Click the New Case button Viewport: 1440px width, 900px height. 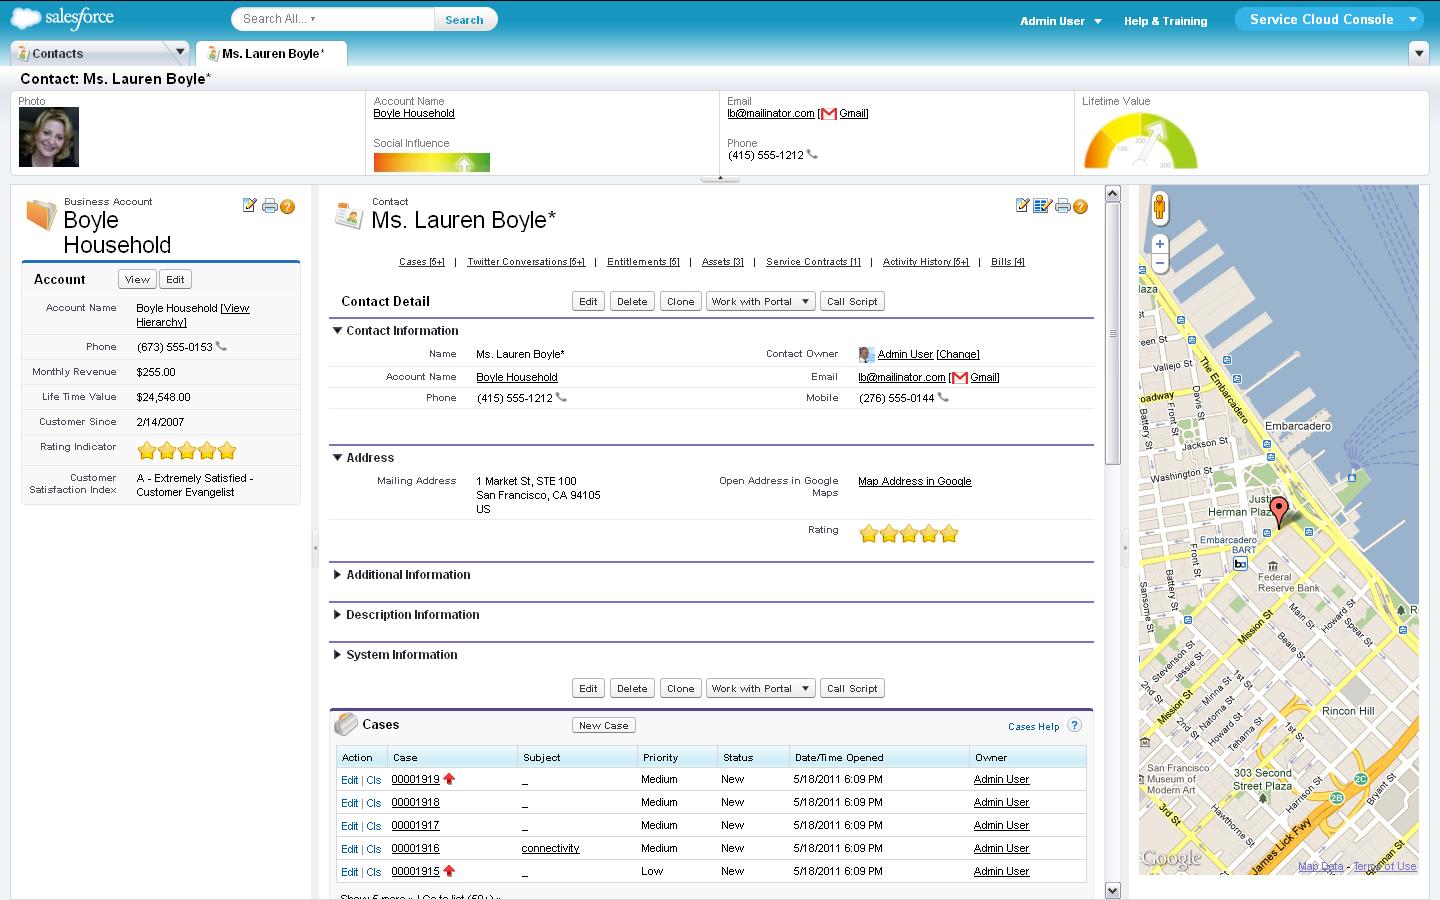(x=604, y=726)
